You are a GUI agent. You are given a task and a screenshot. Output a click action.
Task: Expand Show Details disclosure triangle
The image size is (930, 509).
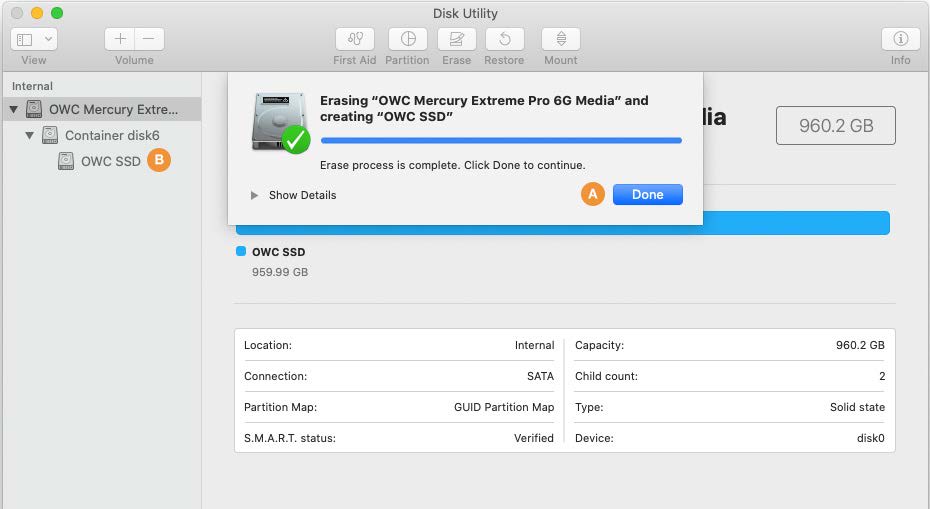pyautogui.click(x=254, y=195)
